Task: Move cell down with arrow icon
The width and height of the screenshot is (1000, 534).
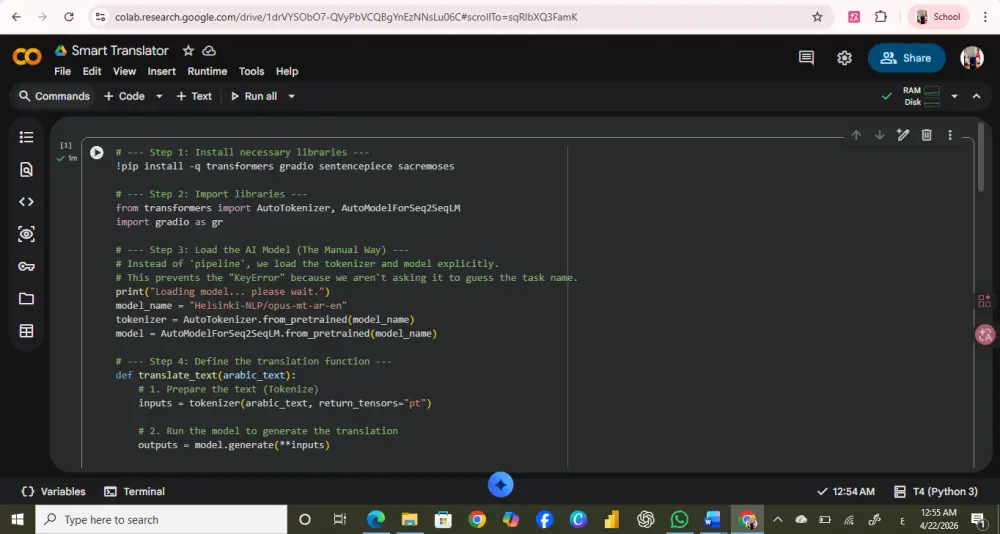Action: tap(879, 135)
